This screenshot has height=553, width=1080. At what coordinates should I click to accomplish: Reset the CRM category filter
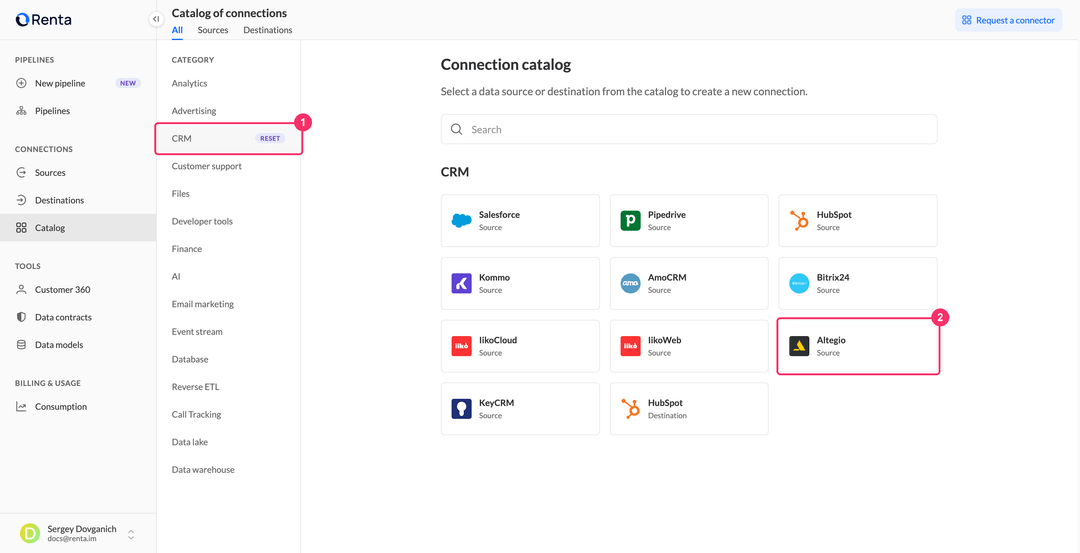[270, 138]
